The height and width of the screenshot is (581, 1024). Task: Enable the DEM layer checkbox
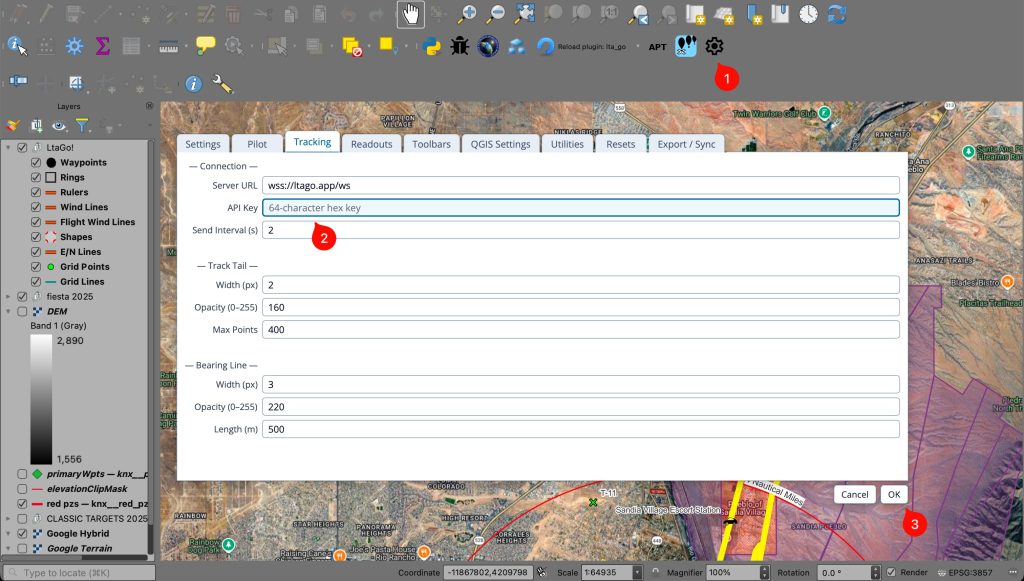pyautogui.click(x=22, y=312)
